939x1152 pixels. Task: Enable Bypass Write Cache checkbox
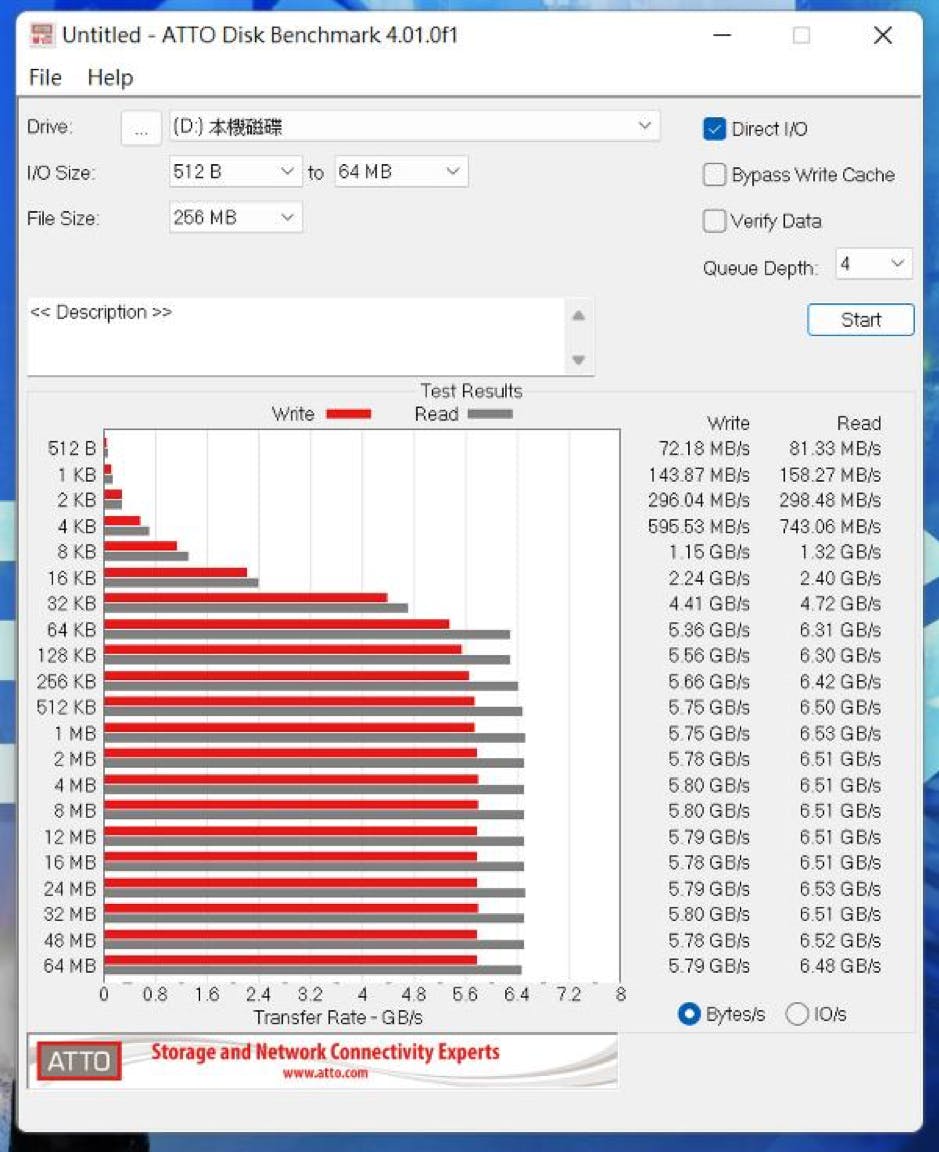click(x=714, y=175)
